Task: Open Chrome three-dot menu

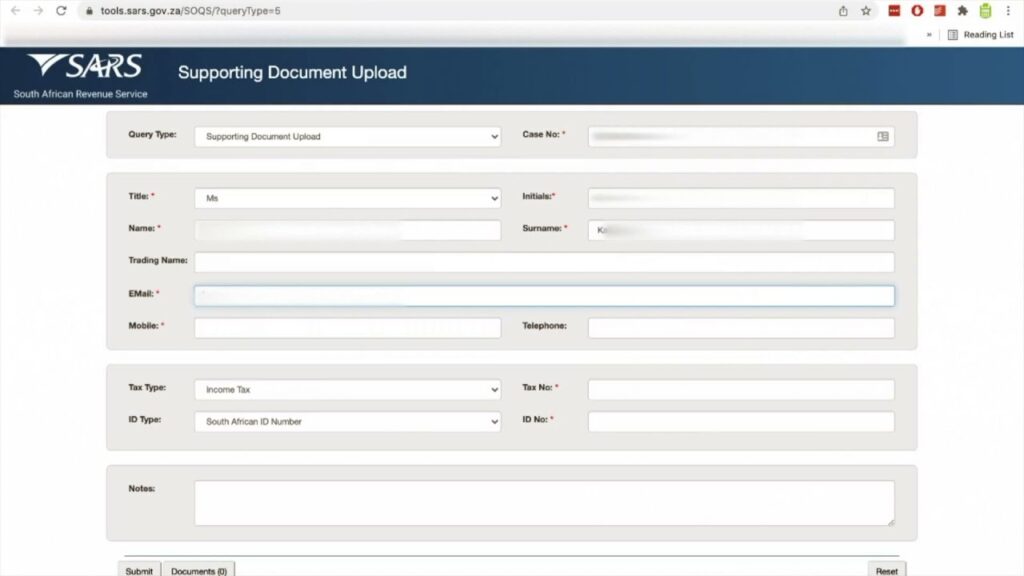Action: 1008,10
